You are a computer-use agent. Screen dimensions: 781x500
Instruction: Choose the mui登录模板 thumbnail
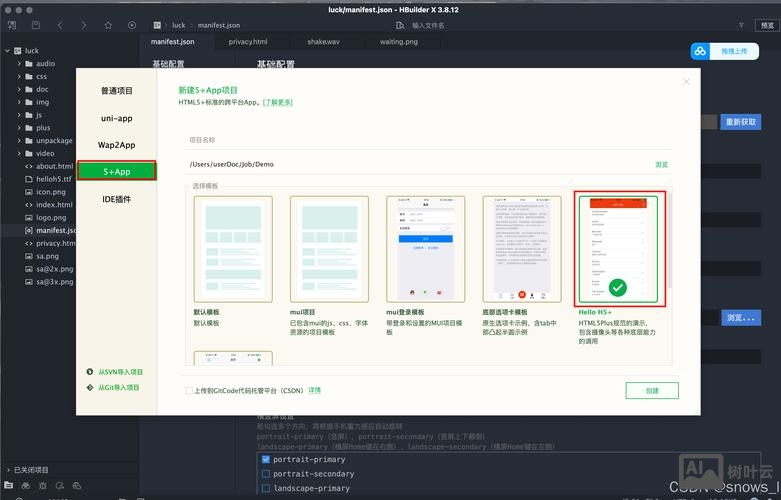pyautogui.click(x=426, y=249)
